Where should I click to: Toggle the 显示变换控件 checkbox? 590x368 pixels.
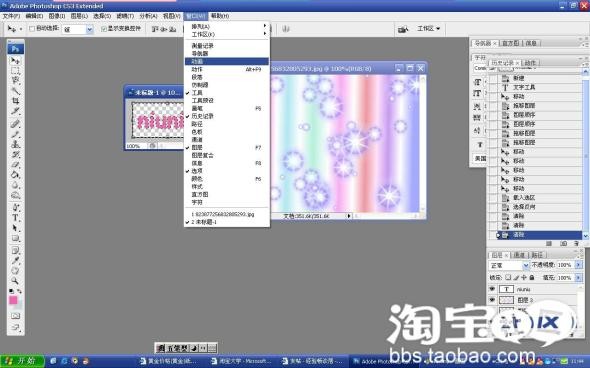(x=104, y=29)
